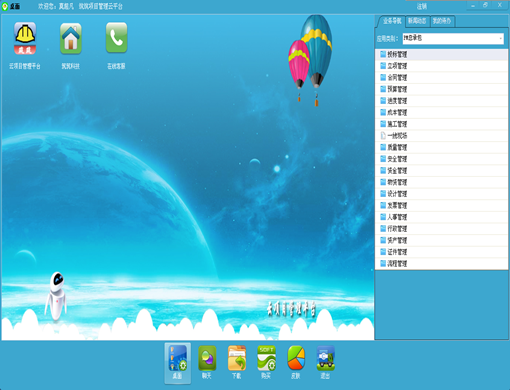Click the 注销 logout link
510x390 pixels.
click(x=421, y=6)
